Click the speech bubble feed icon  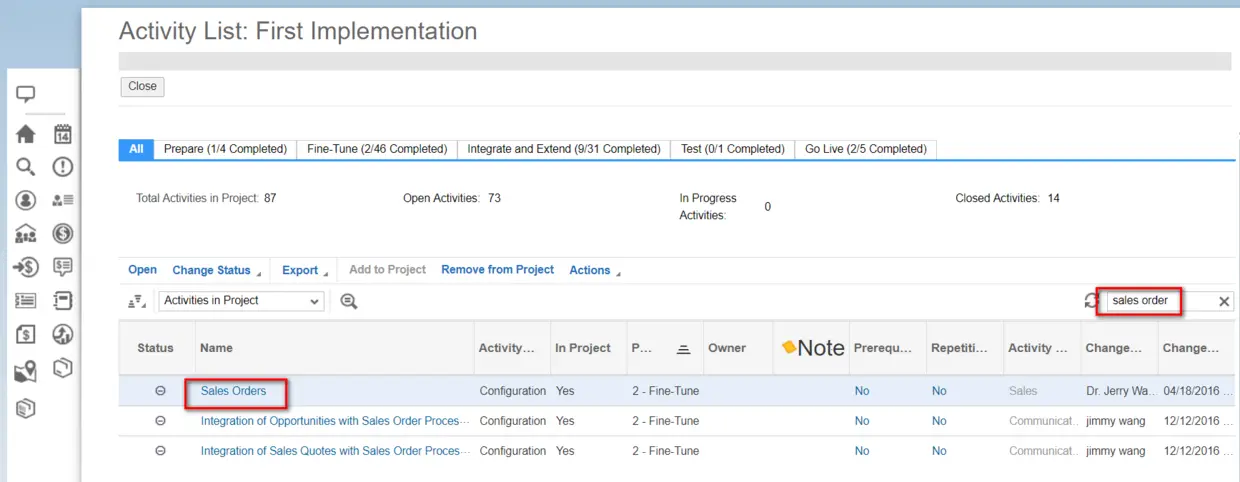click(26, 95)
